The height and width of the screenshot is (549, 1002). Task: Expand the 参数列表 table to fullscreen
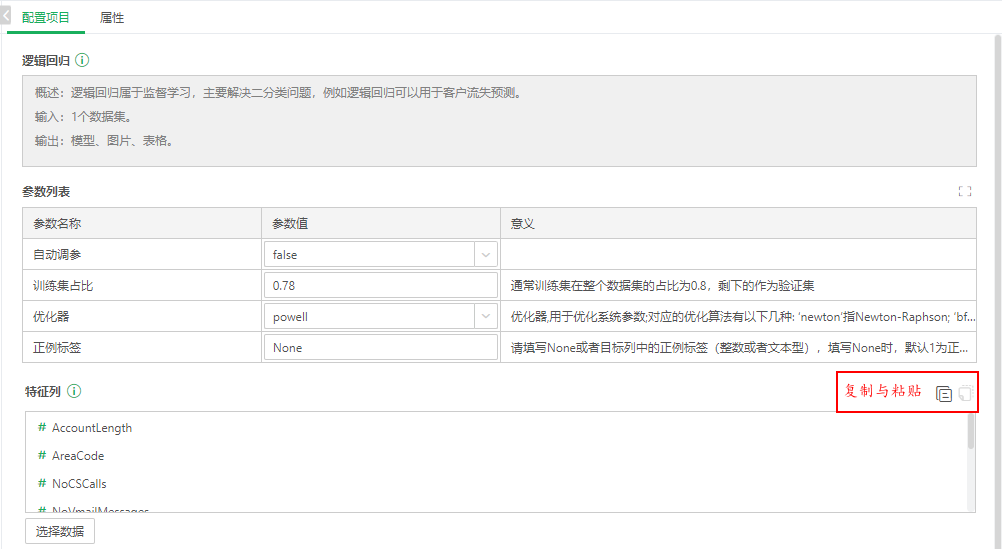pos(964,191)
